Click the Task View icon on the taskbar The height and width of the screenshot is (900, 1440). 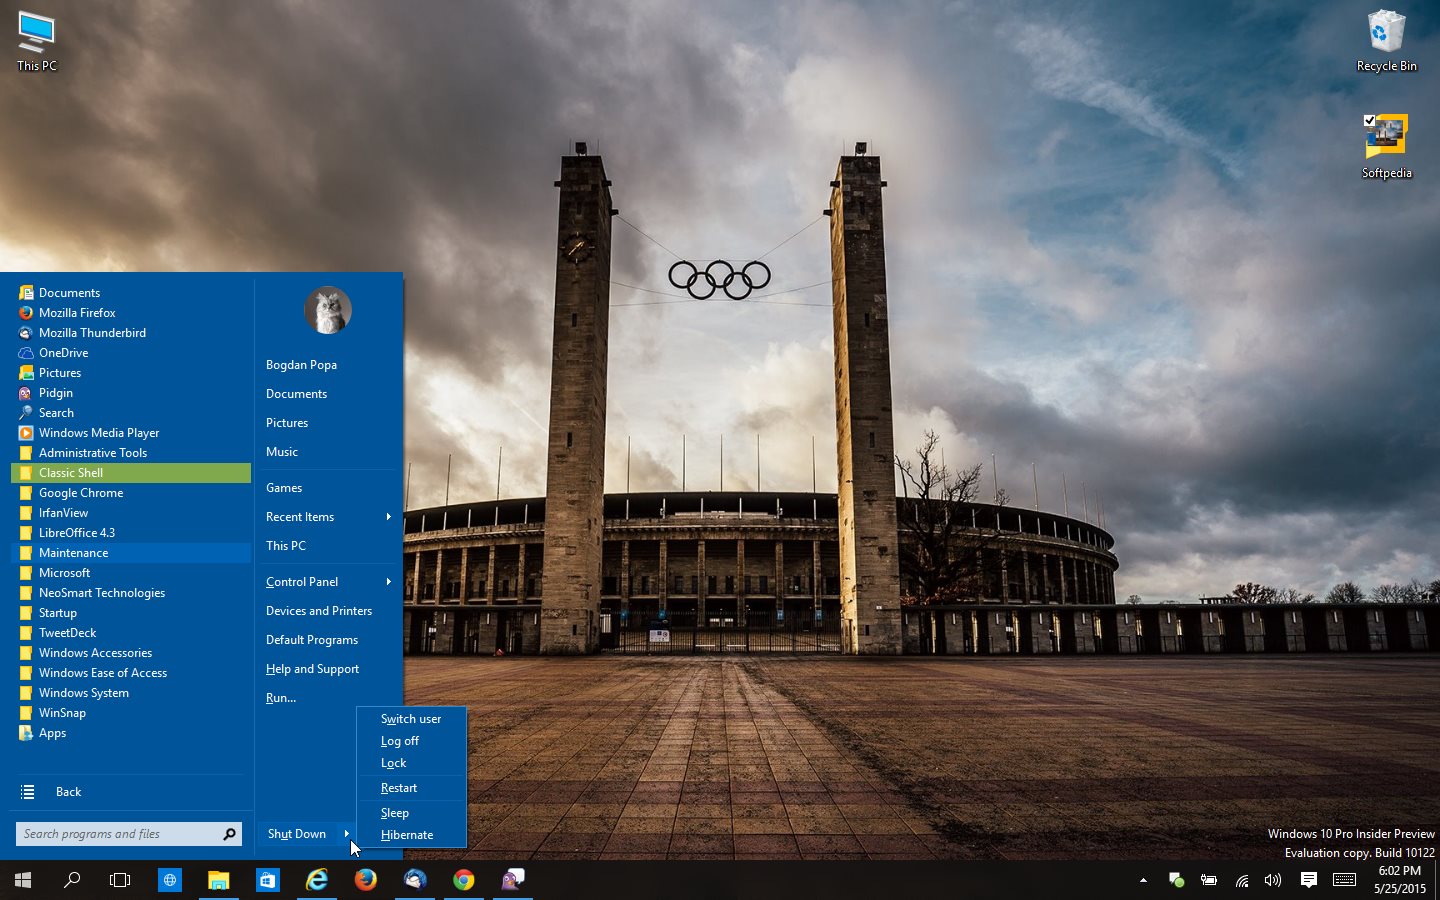pyautogui.click(x=119, y=881)
